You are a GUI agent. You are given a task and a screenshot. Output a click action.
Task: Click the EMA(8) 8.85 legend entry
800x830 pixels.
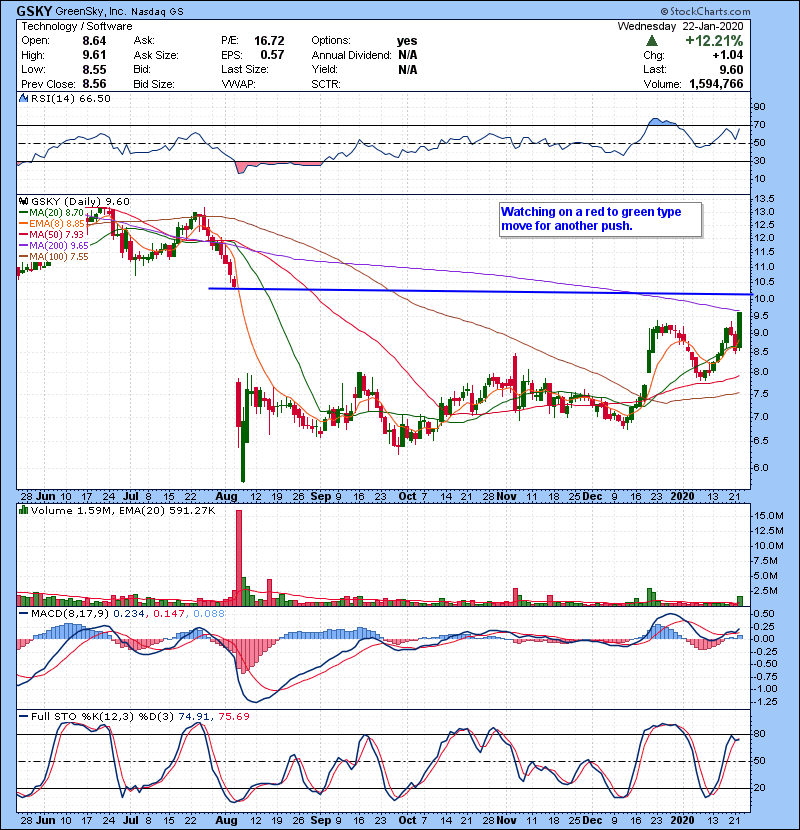tap(51, 224)
